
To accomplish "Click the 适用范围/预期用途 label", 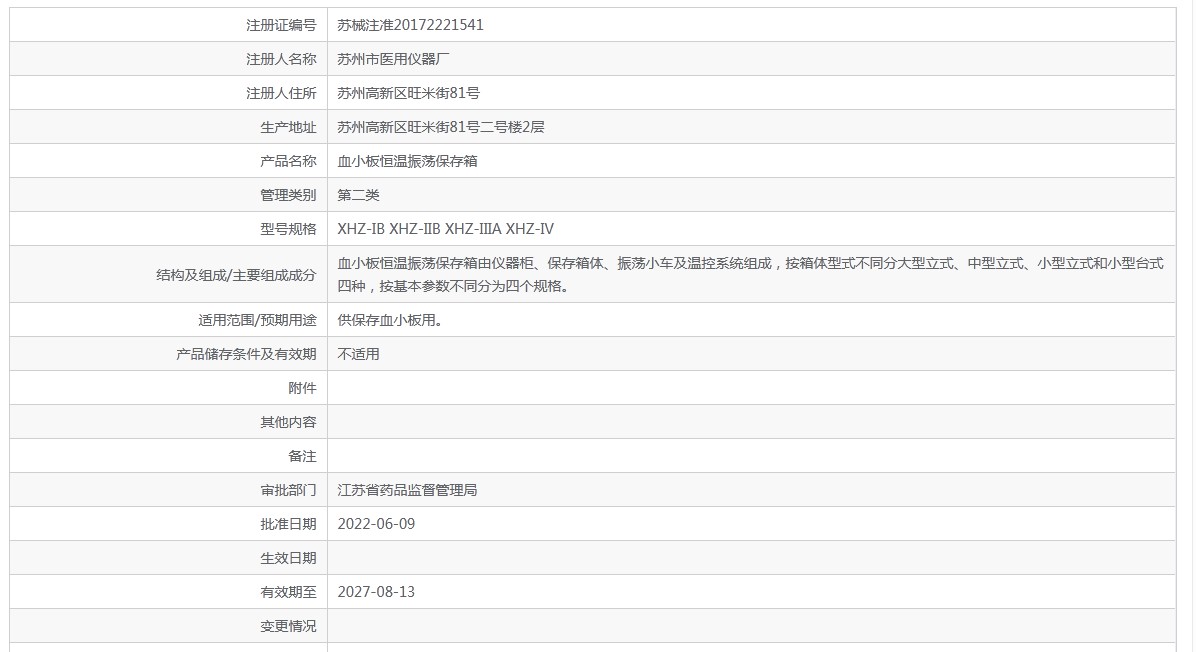I will [x=257, y=320].
